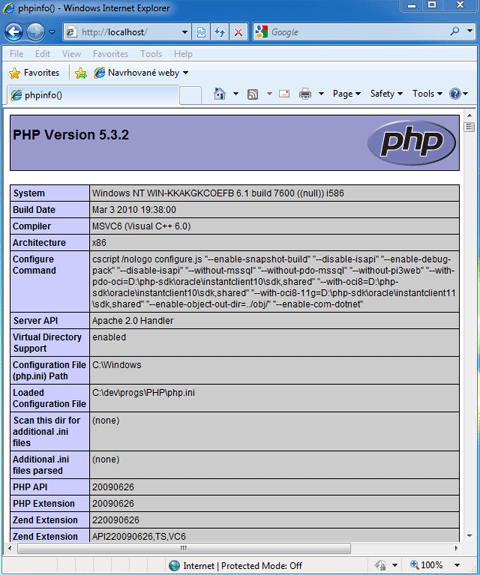This screenshot has height=575, width=480.
Task: Open the View menu
Action: pyautogui.click(x=72, y=54)
